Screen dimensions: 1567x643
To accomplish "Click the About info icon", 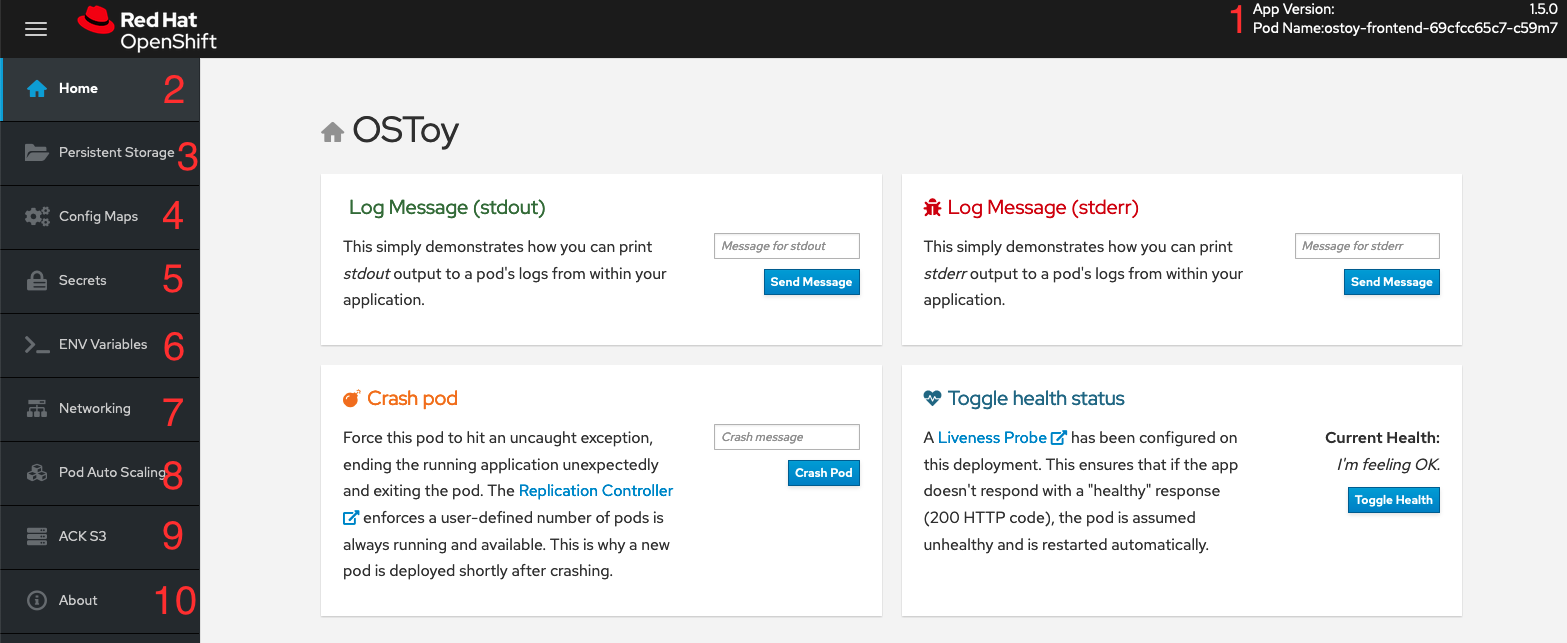I will pos(37,601).
